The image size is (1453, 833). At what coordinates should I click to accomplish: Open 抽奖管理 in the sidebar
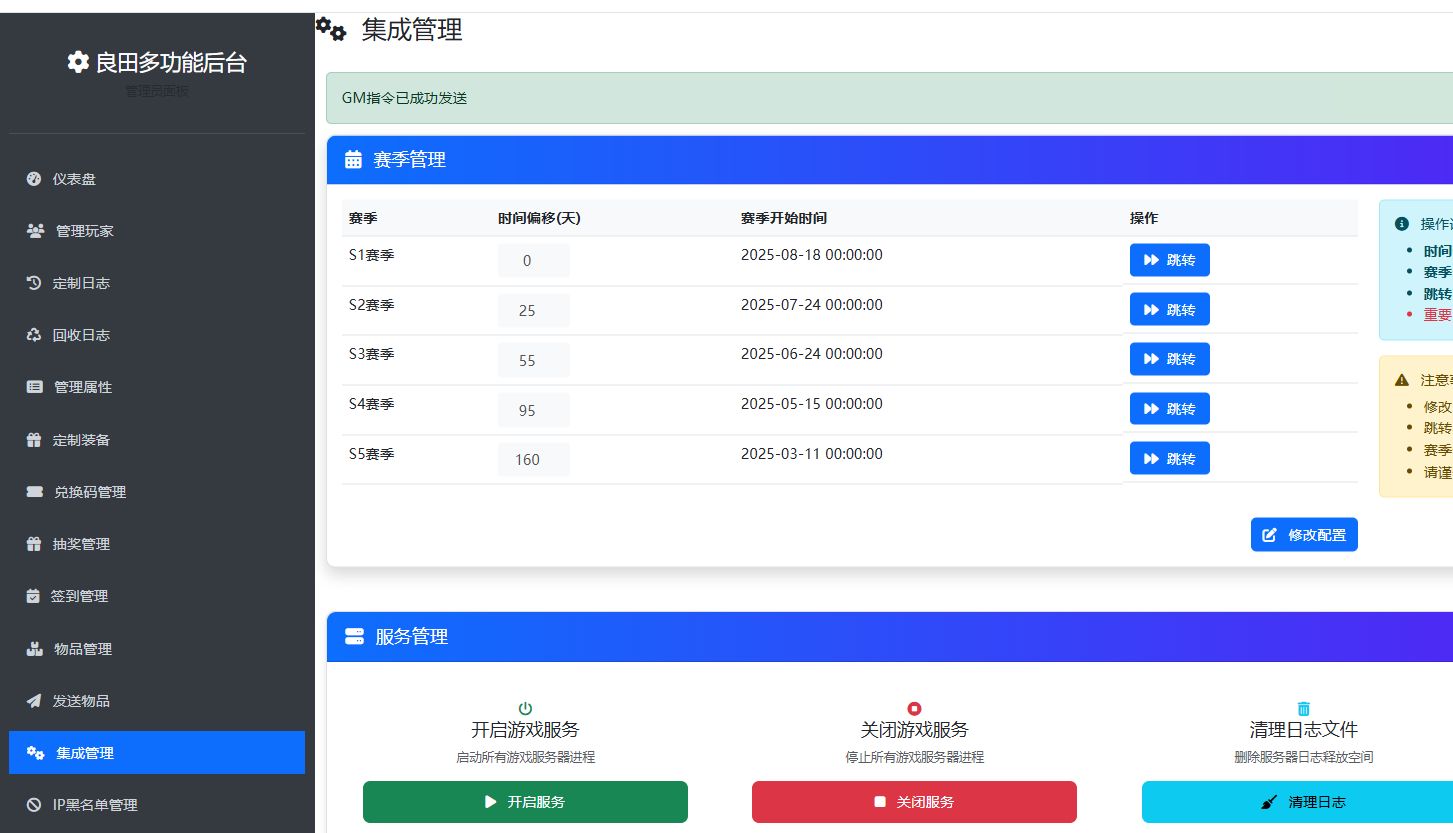80,544
